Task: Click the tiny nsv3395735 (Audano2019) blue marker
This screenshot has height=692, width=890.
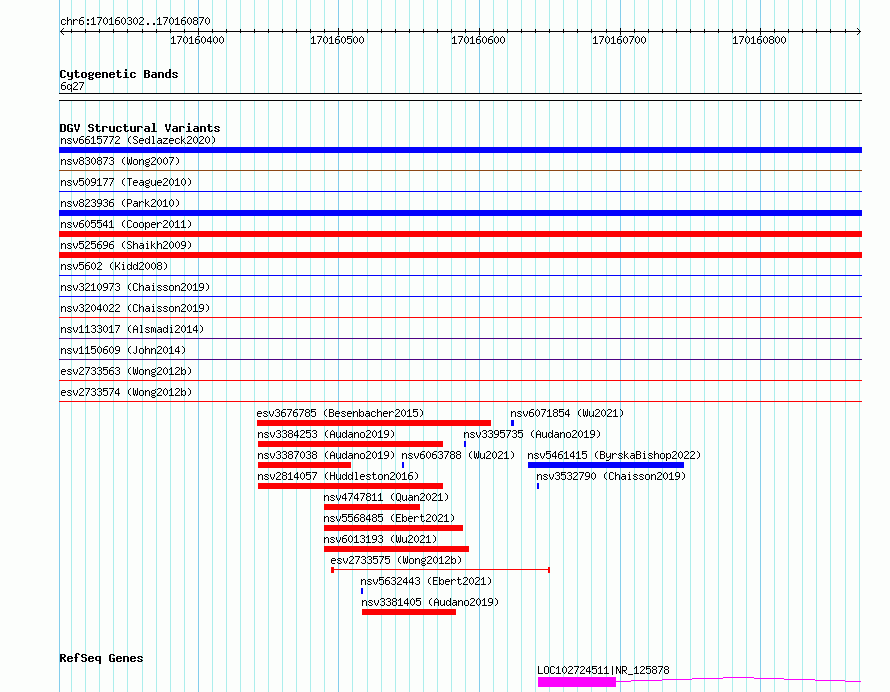Action: pos(465,444)
